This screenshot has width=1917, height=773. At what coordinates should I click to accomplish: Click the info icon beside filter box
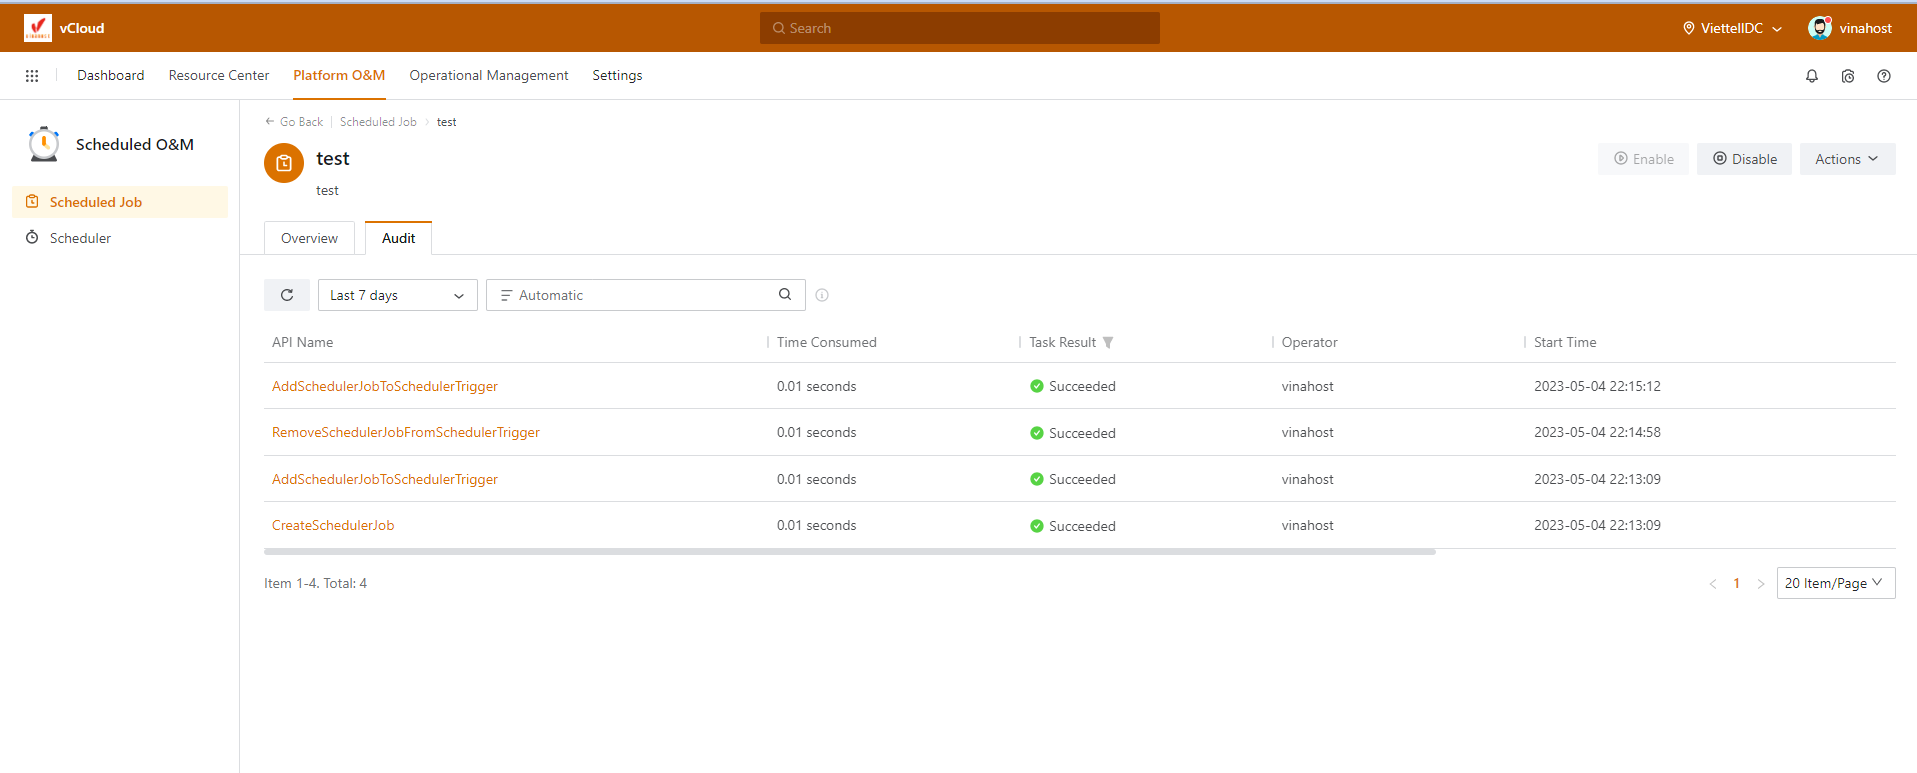[822, 295]
